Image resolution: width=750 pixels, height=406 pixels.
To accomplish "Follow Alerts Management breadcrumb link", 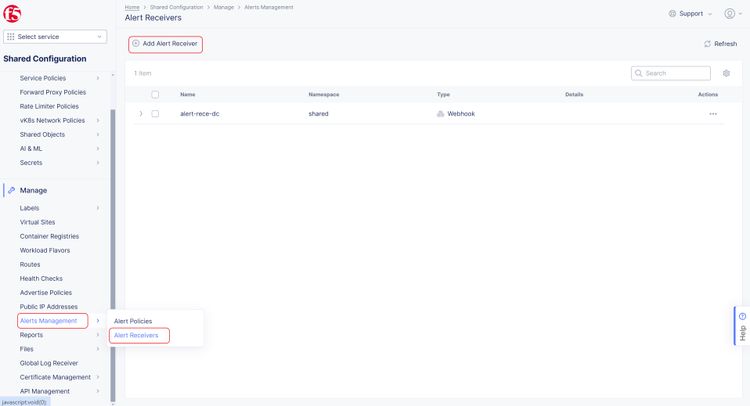I will tap(269, 7).
